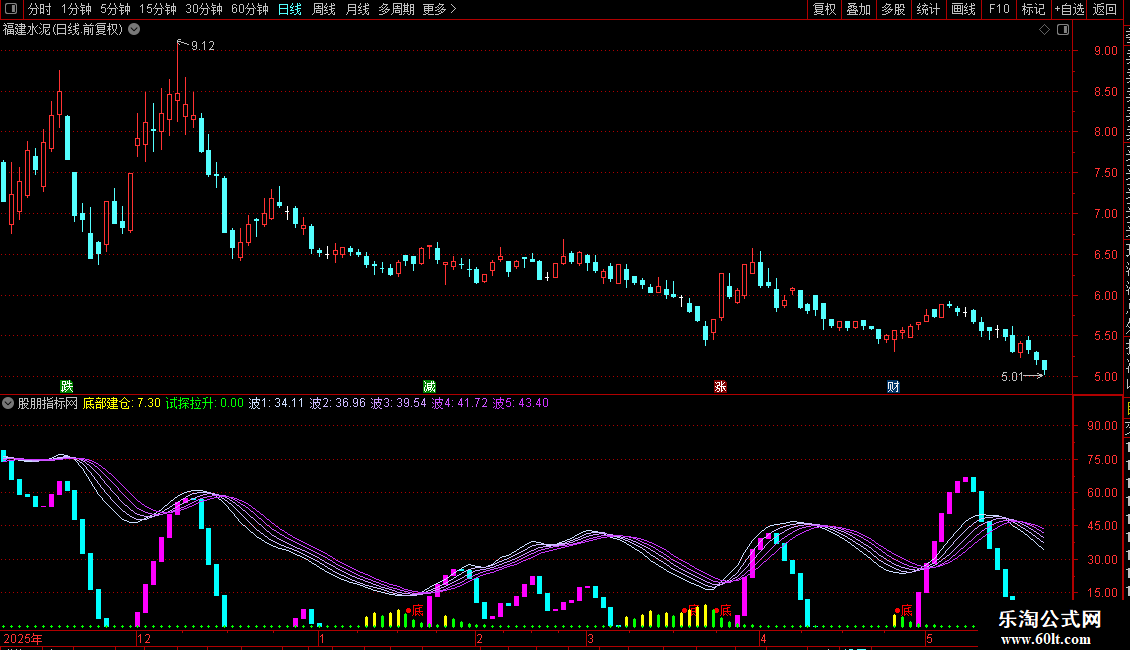Click the red 涨 event marker
The height and width of the screenshot is (650, 1130).
click(x=720, y=387)
